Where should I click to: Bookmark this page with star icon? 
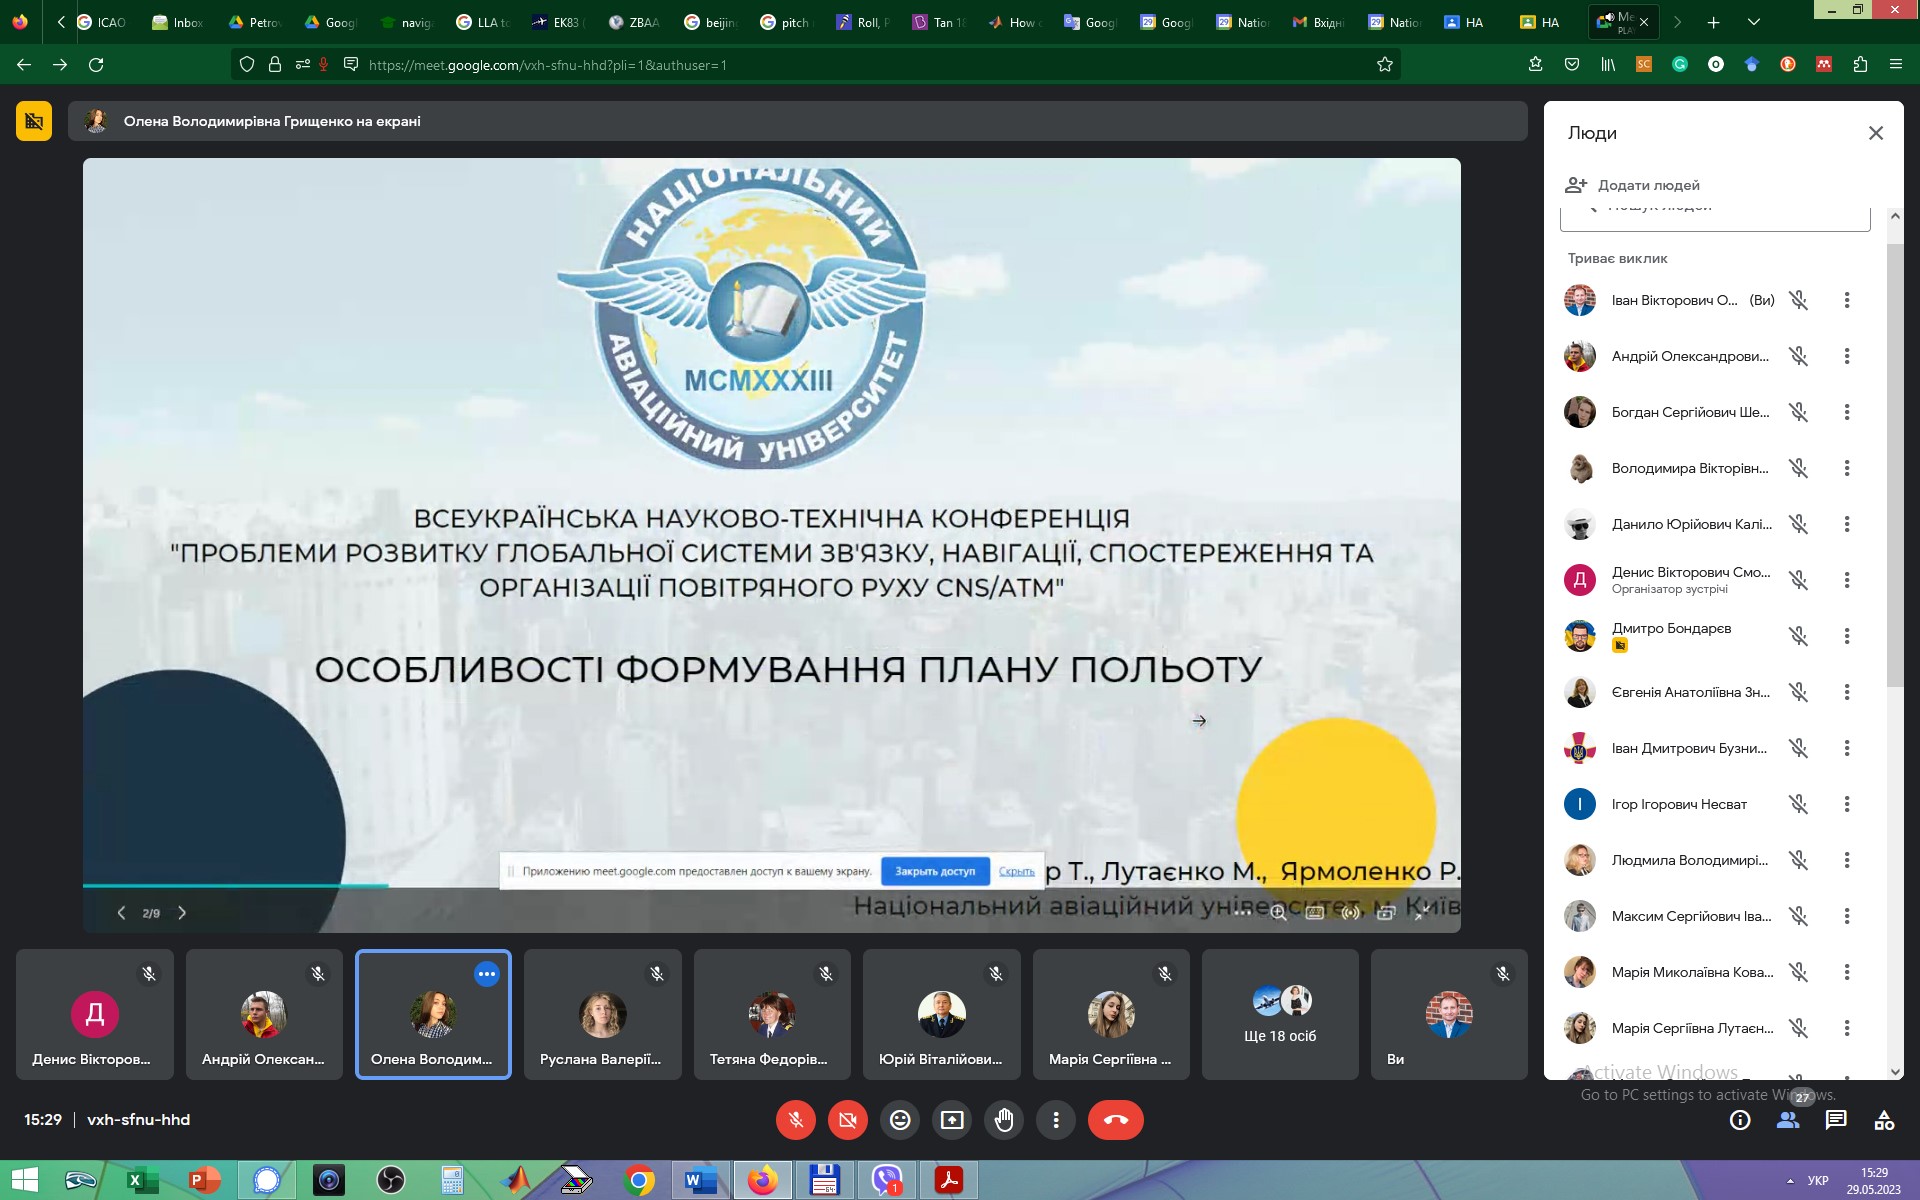tap(1385, 65)
